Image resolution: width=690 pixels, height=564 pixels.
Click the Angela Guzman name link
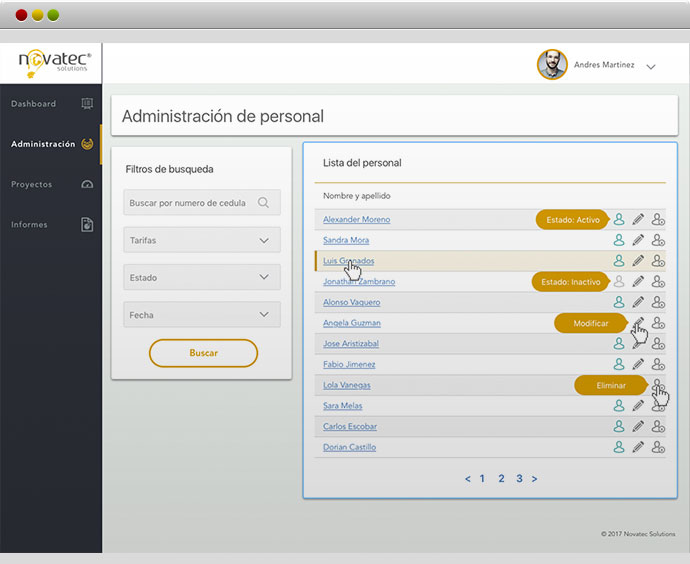(352, 323)
